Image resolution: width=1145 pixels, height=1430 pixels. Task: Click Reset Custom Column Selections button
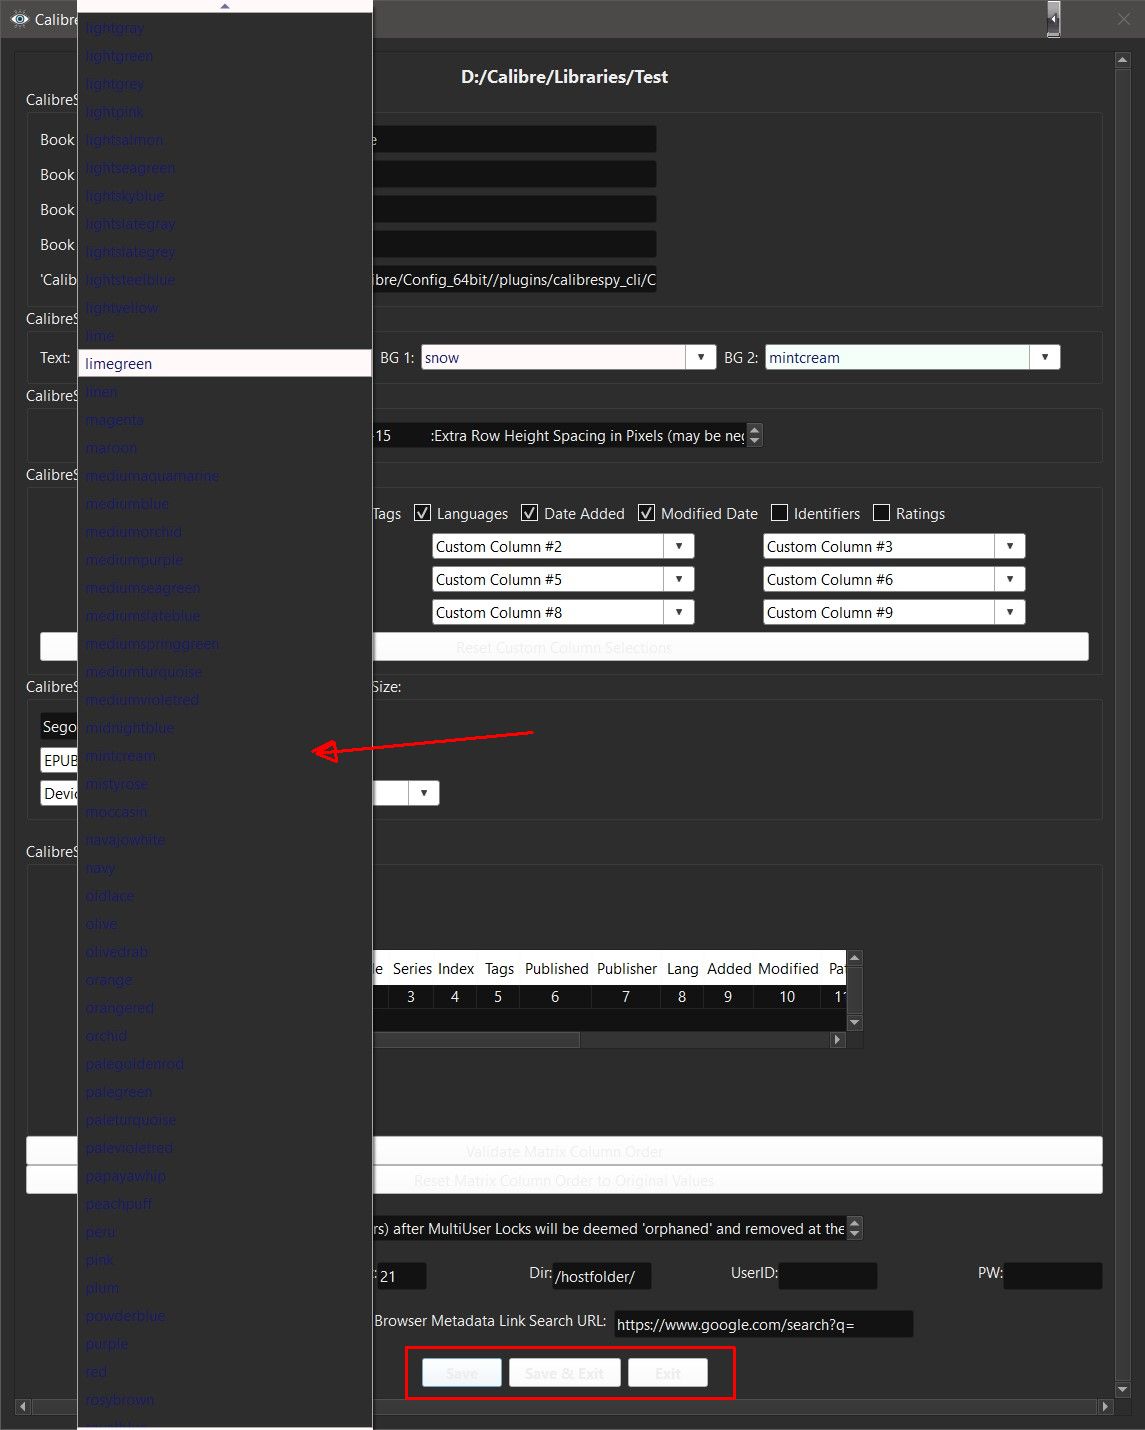click(564, 647)
